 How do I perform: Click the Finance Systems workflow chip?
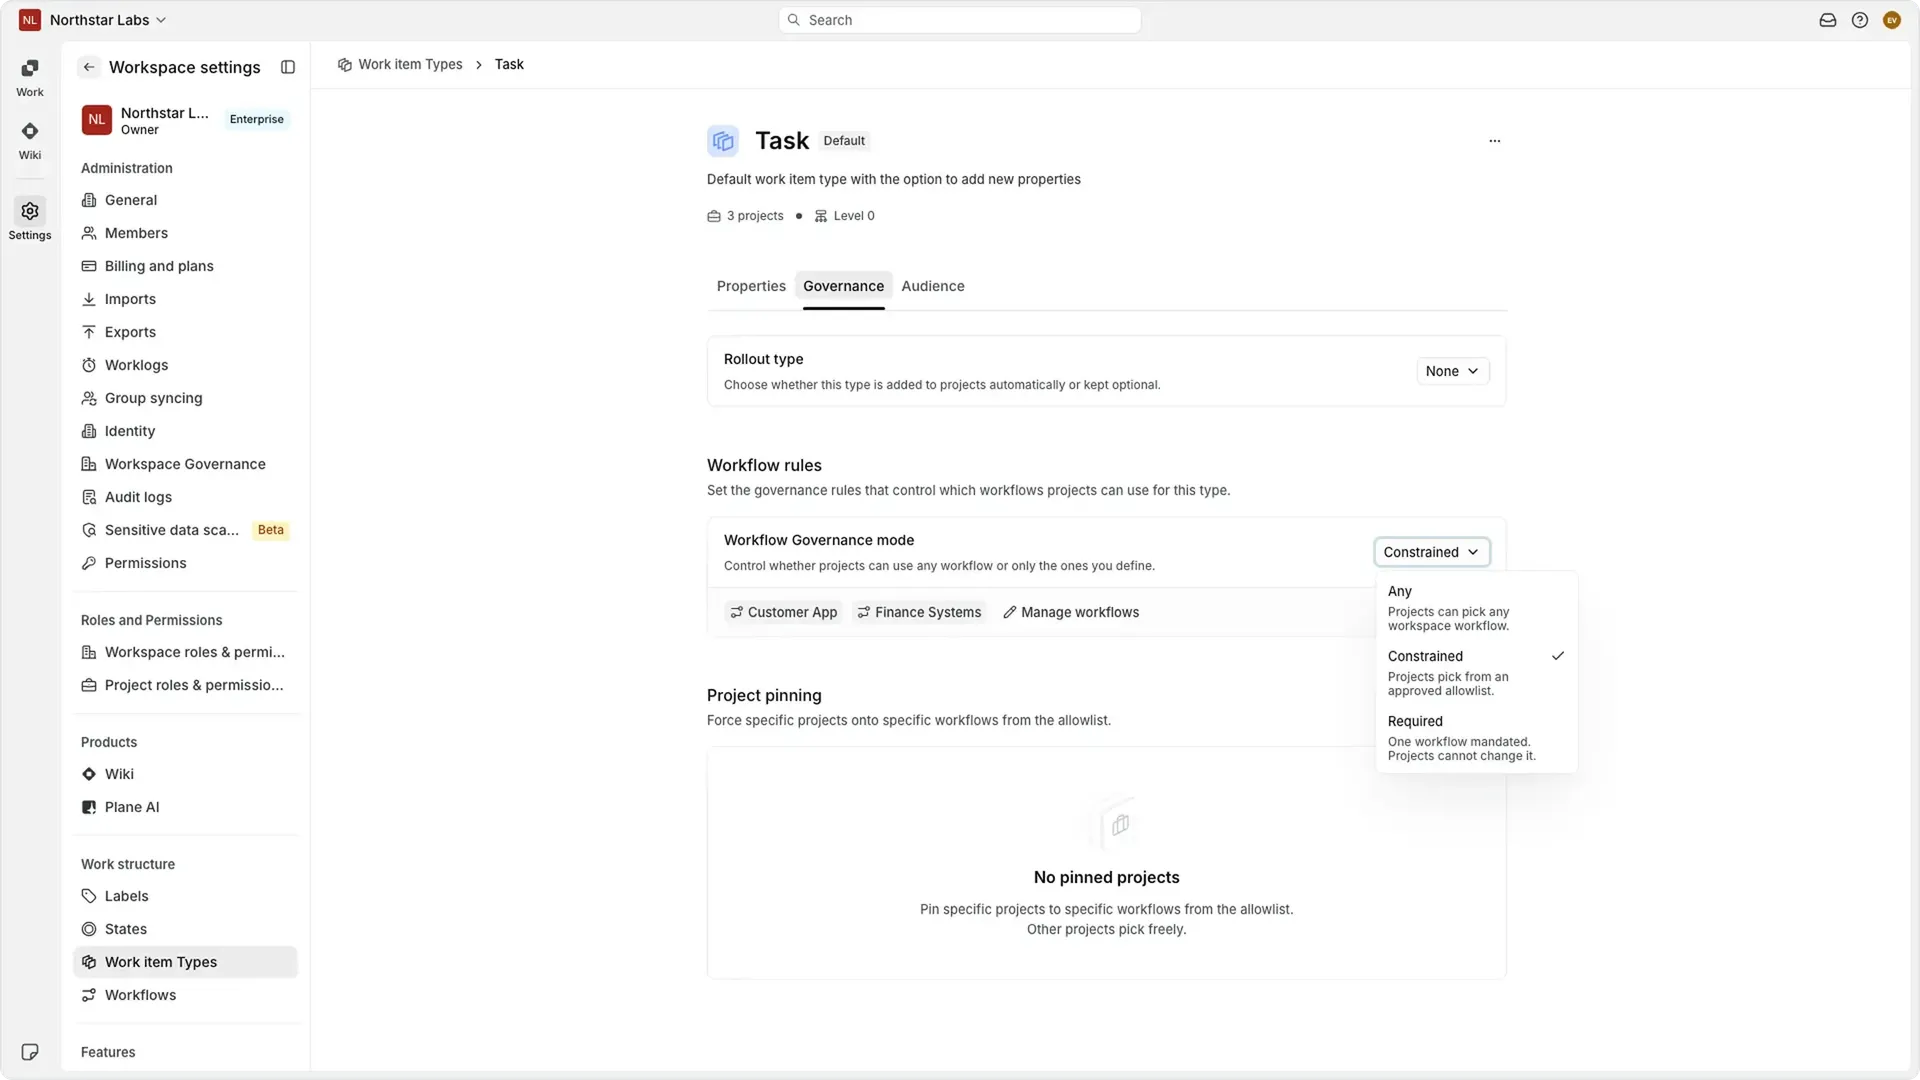[x=919, y=612]
